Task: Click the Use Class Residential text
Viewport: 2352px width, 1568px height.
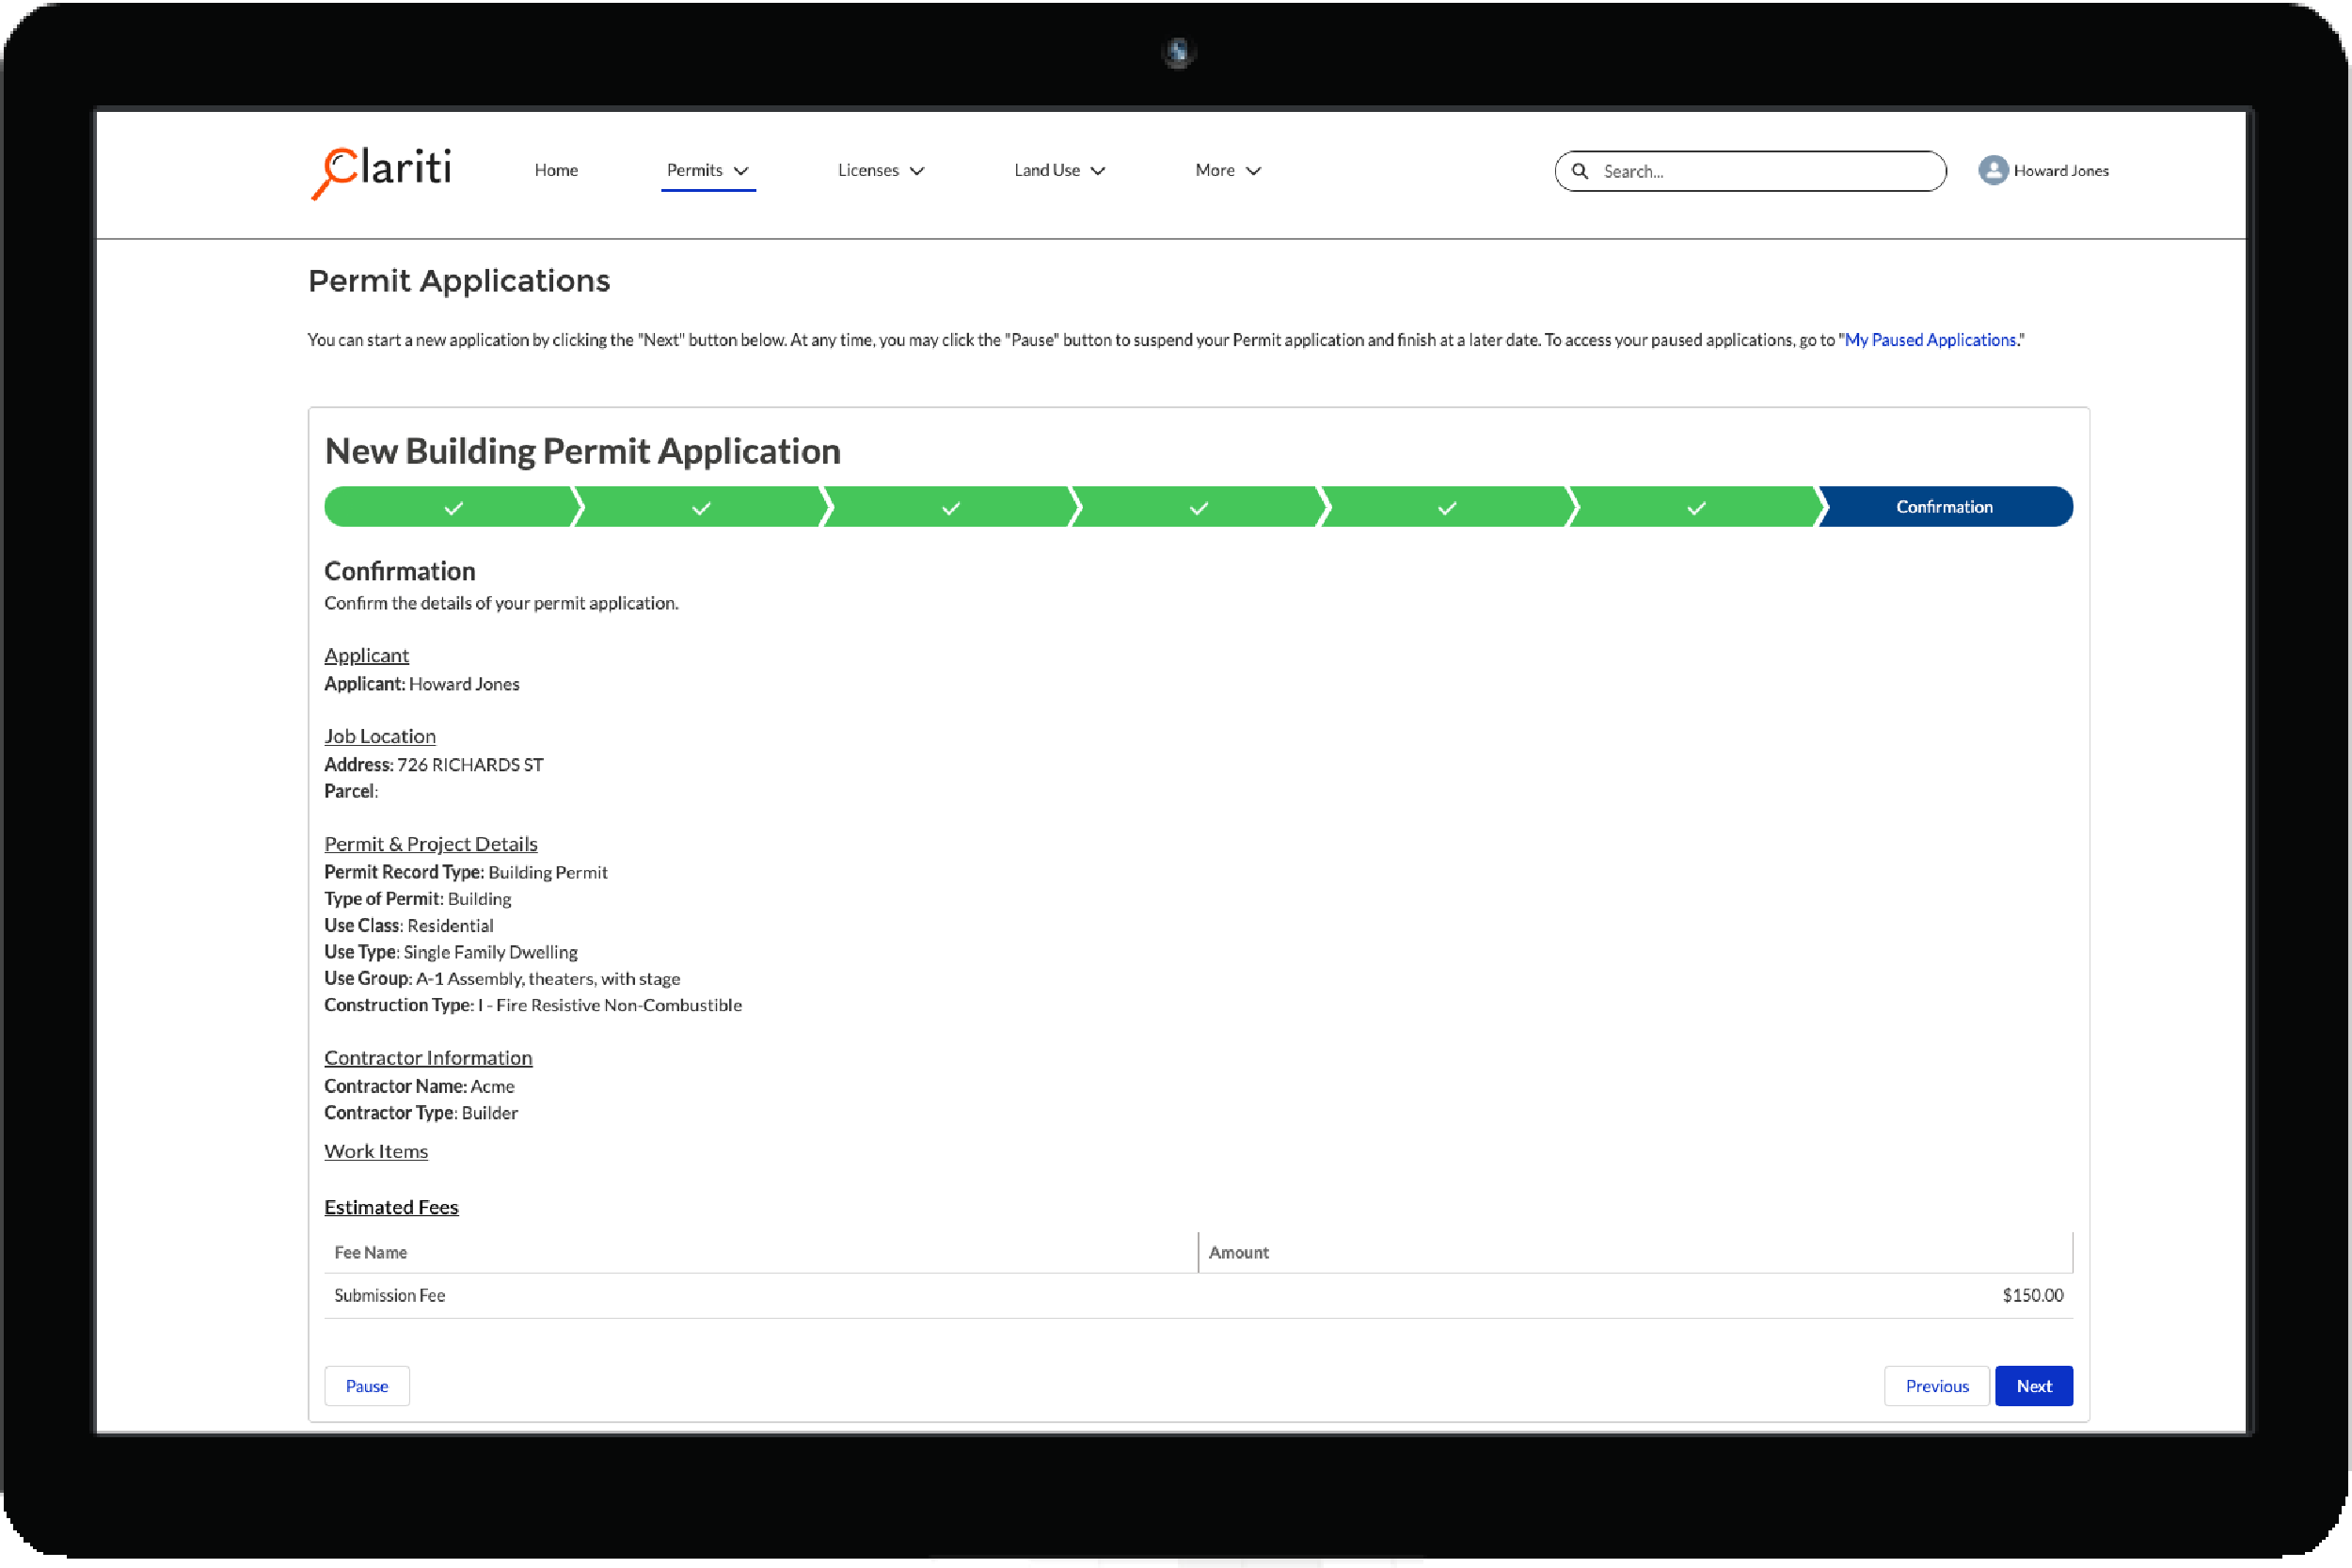Action: [409, 926]
